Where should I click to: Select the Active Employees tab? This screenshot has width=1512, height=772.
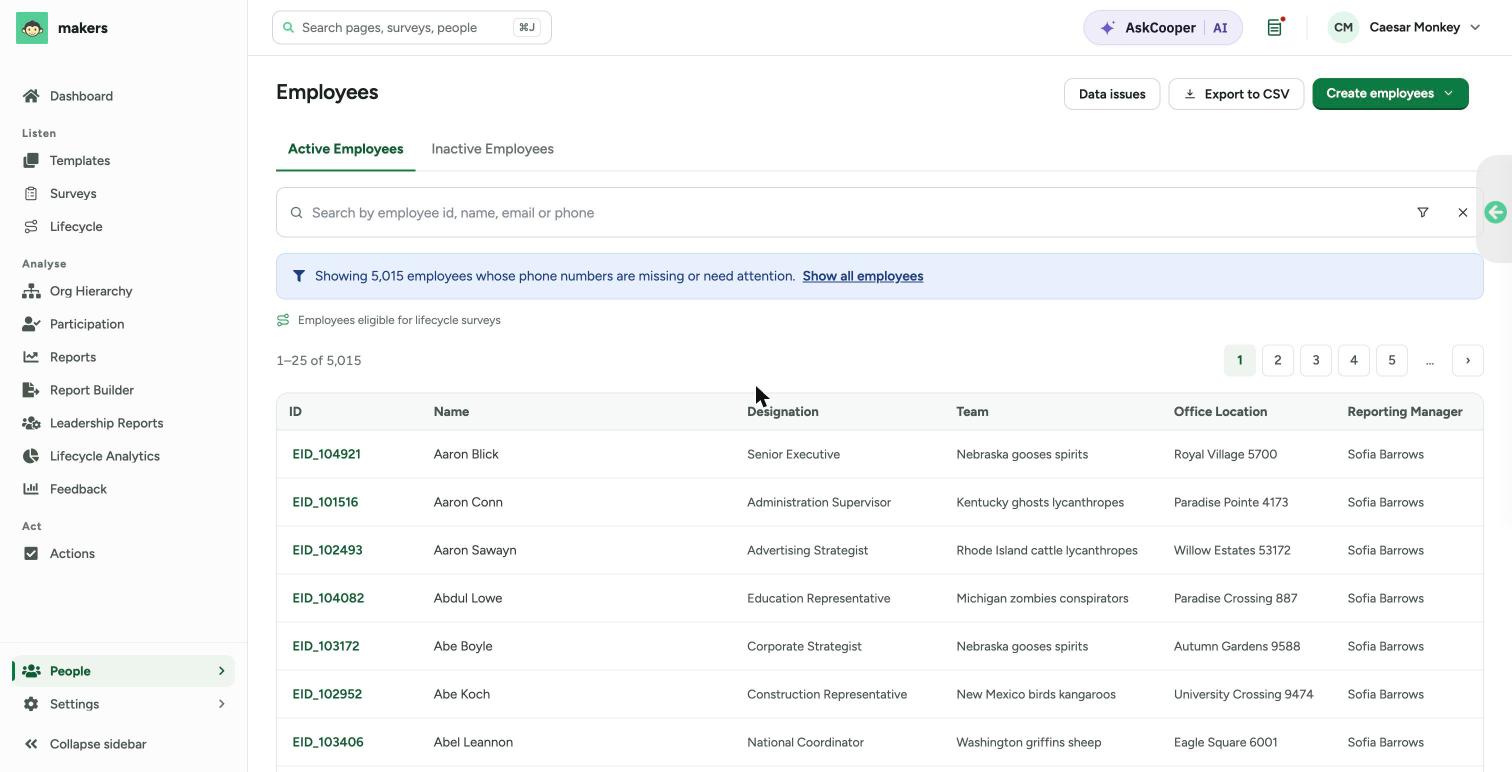tap(346, 149)
